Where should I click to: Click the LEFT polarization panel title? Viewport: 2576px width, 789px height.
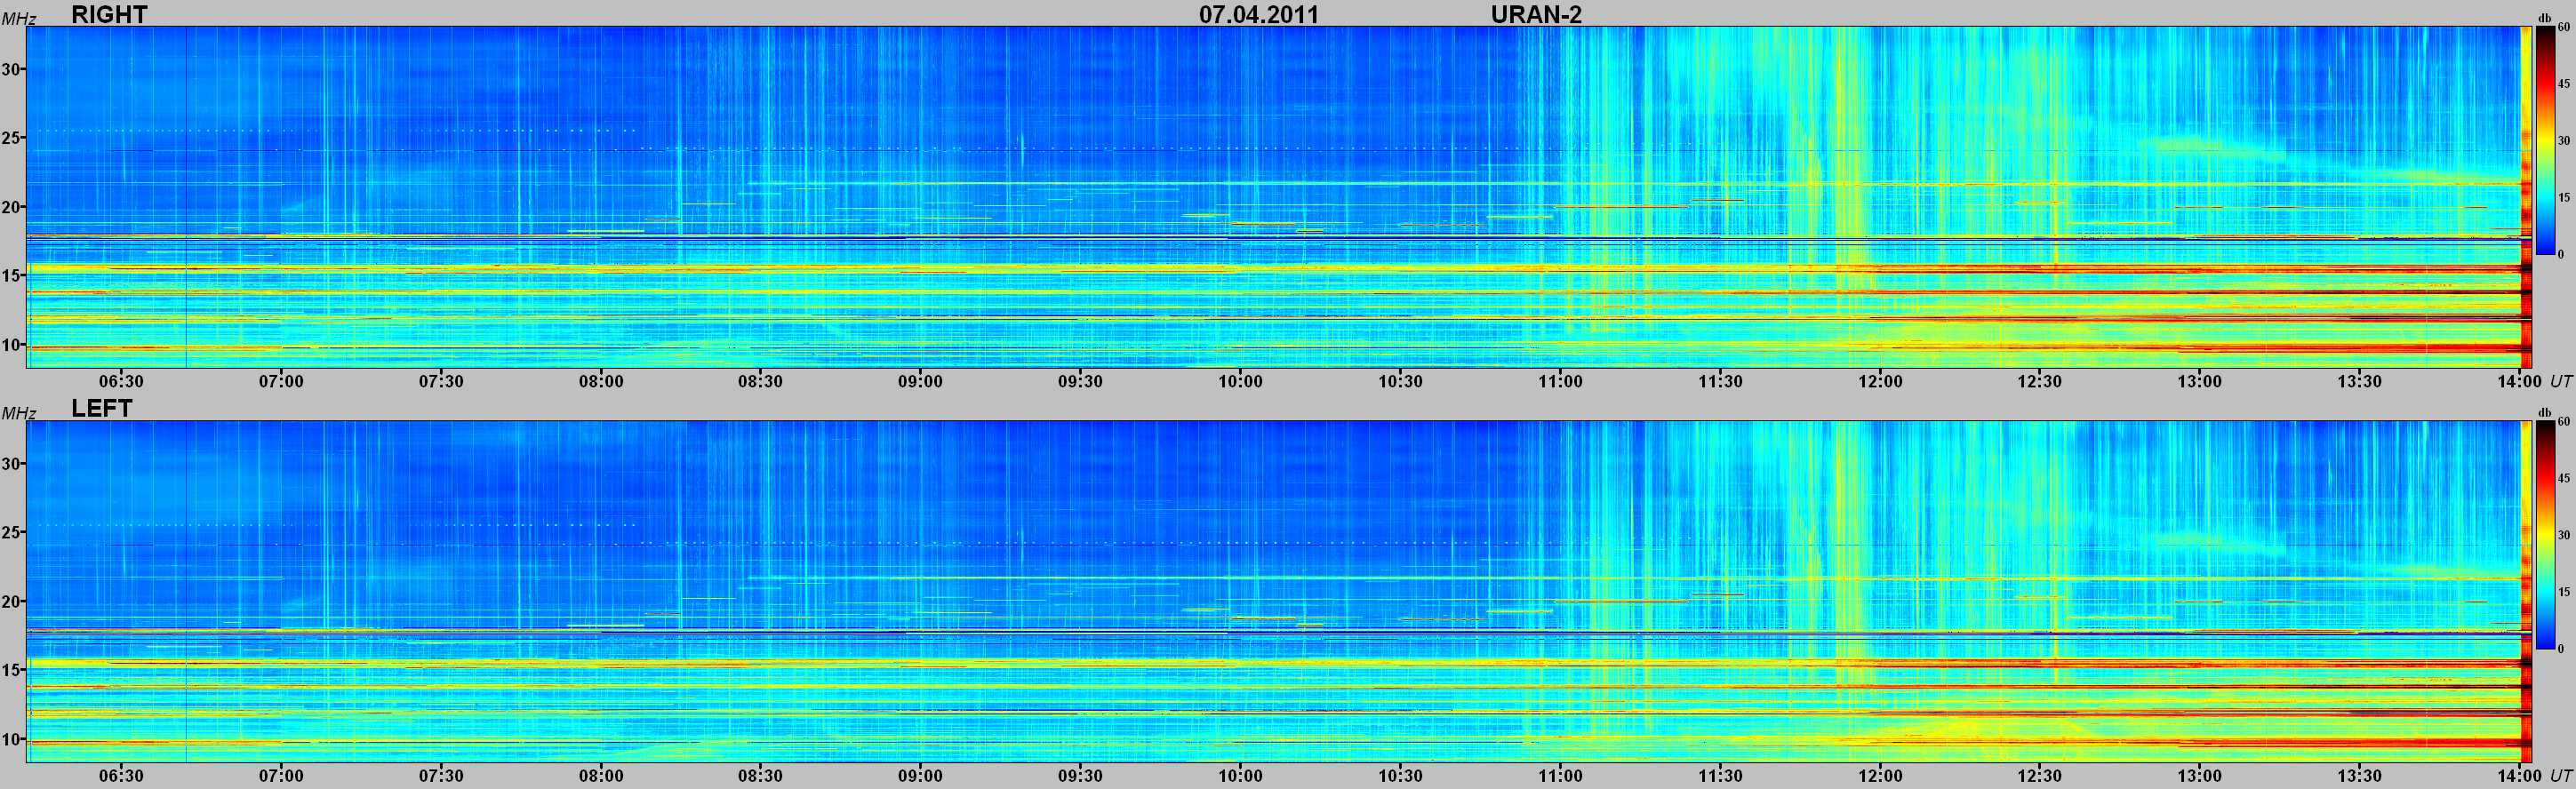tap(101, 408)
